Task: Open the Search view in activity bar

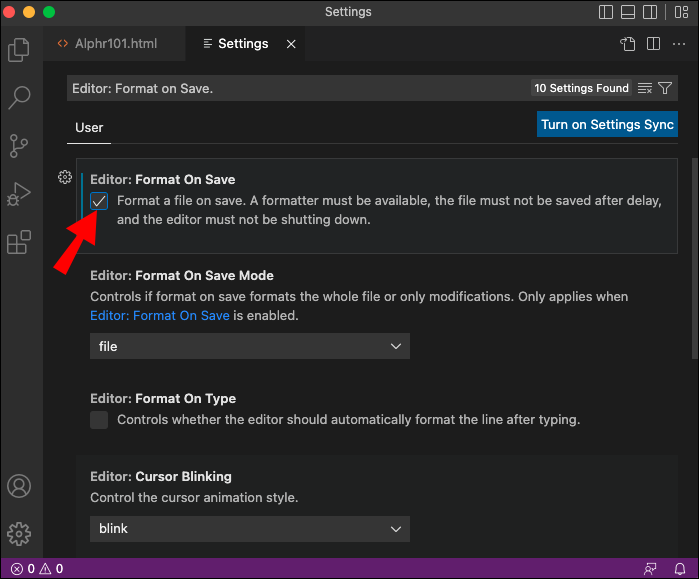Action: click(19, 98)
